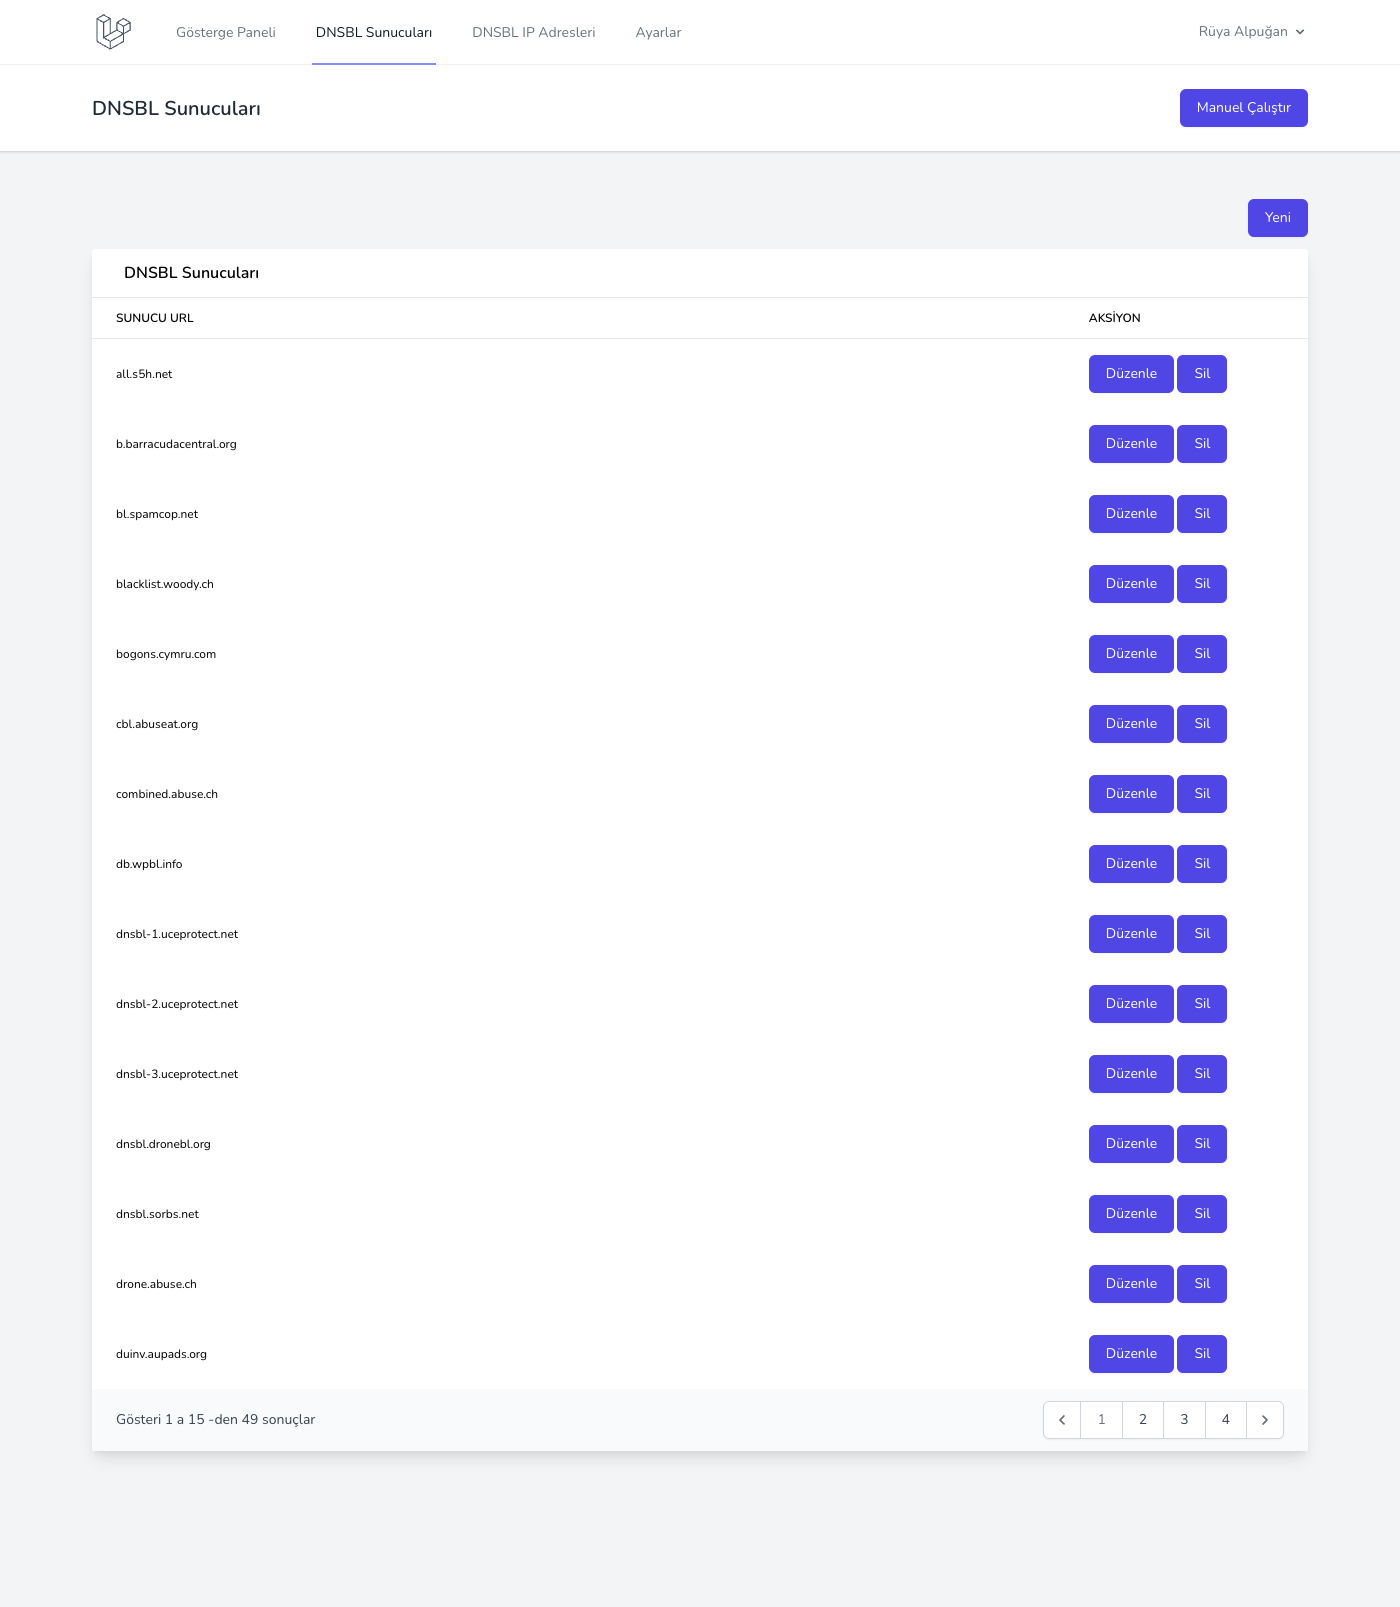1400x1607 pixels.
Task: Edit dnsbl-1.uceprotect.net server
Action: click(x=1131, y=934)
